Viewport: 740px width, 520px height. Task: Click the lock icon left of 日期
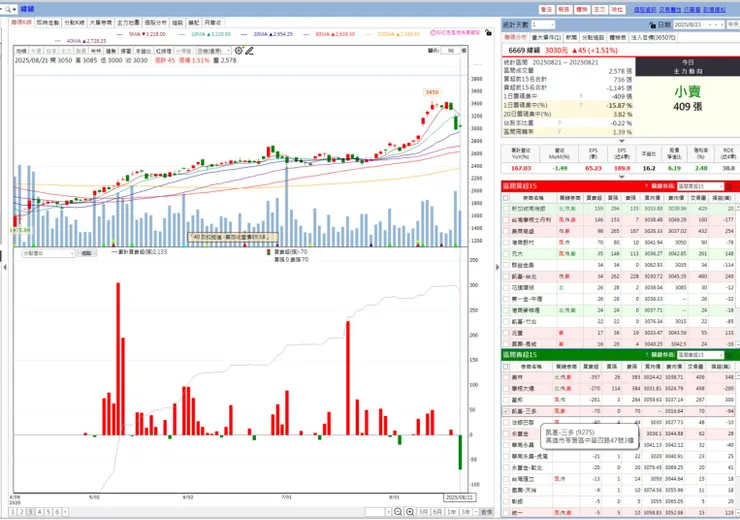click(652, 25)
